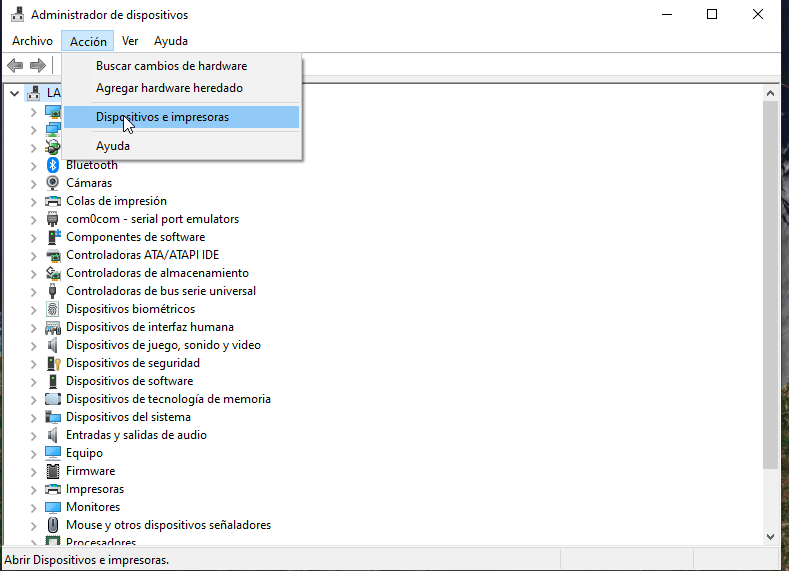Expand the Controladoras de bus serie universal node
Screen dimensions: 789x571
[x=34, y=291]
